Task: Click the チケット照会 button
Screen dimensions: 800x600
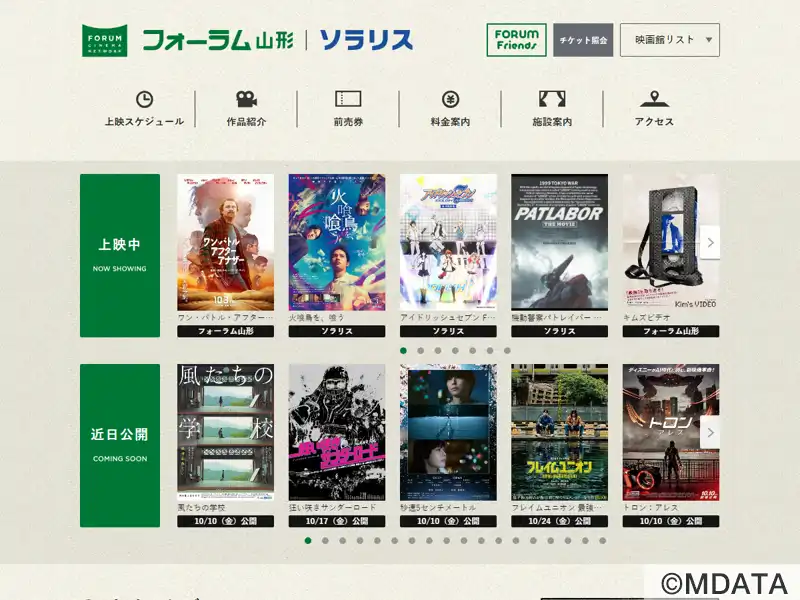Action: pyautogui.click(x=583, y=40)
